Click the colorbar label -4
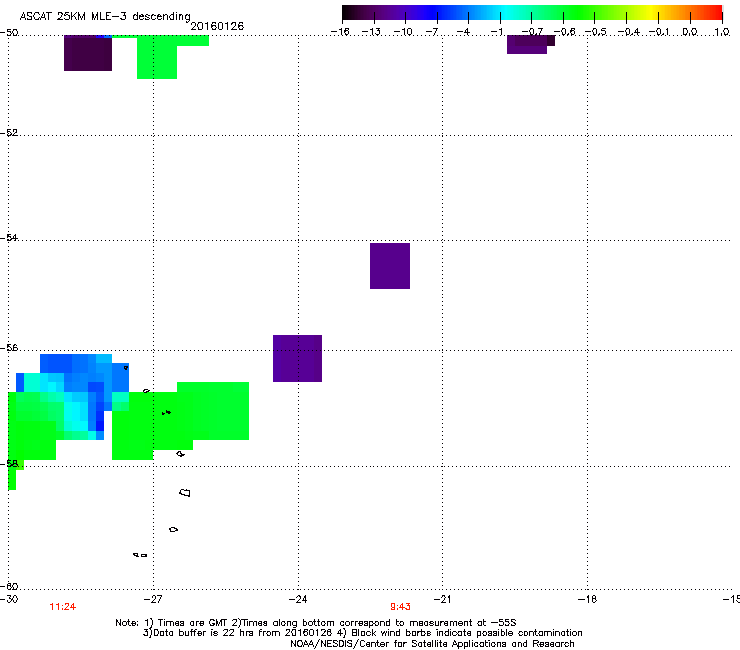Screen dimensions: 740x650 [463, 32]
